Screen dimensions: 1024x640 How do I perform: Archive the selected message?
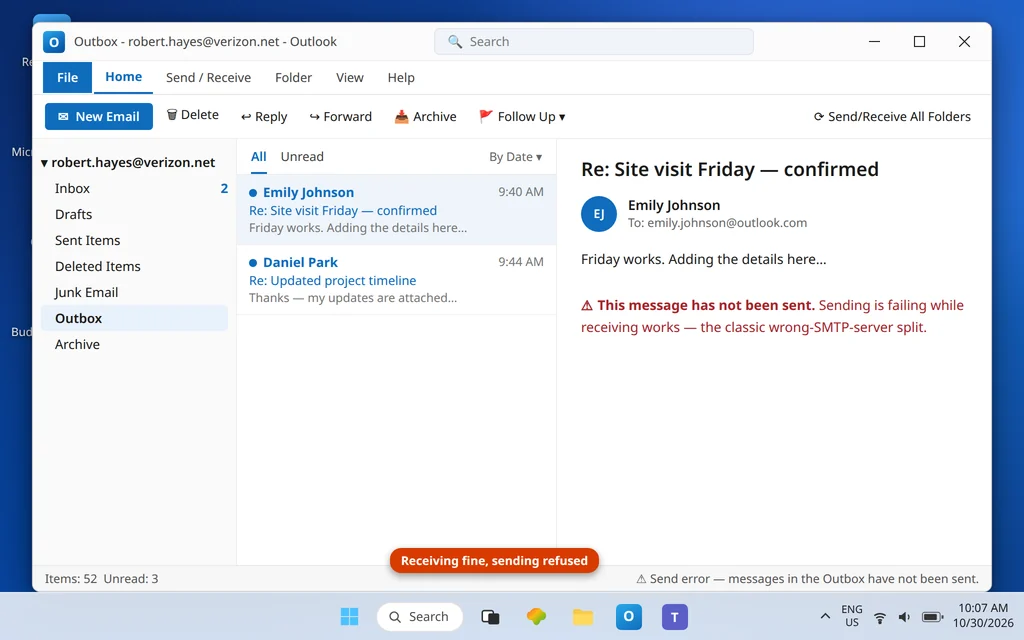[425, 116]
